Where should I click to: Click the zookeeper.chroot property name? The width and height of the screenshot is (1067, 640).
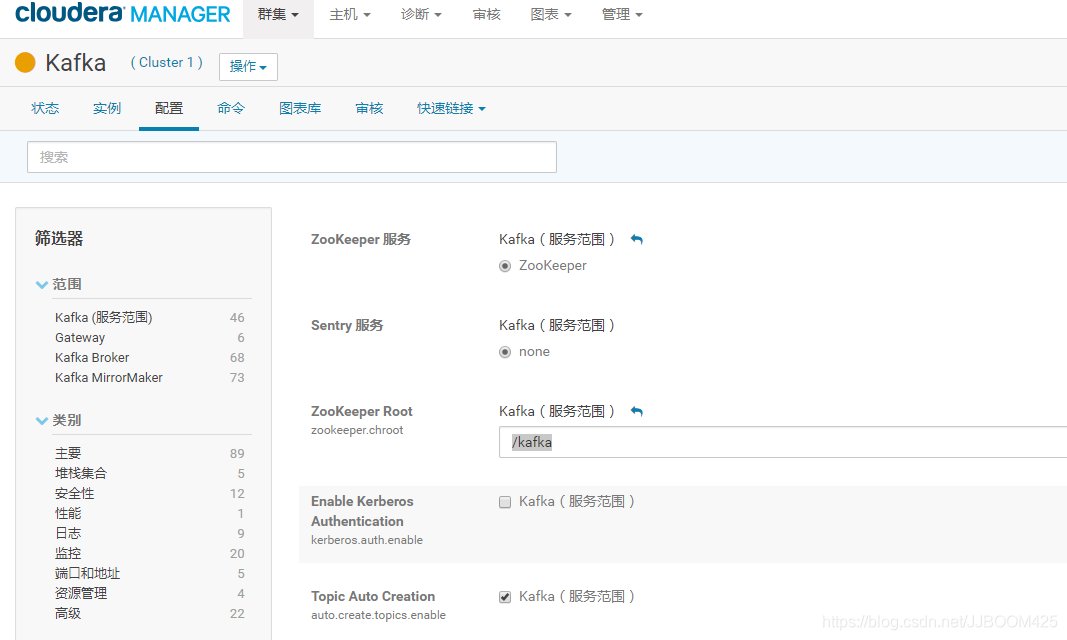357,430
